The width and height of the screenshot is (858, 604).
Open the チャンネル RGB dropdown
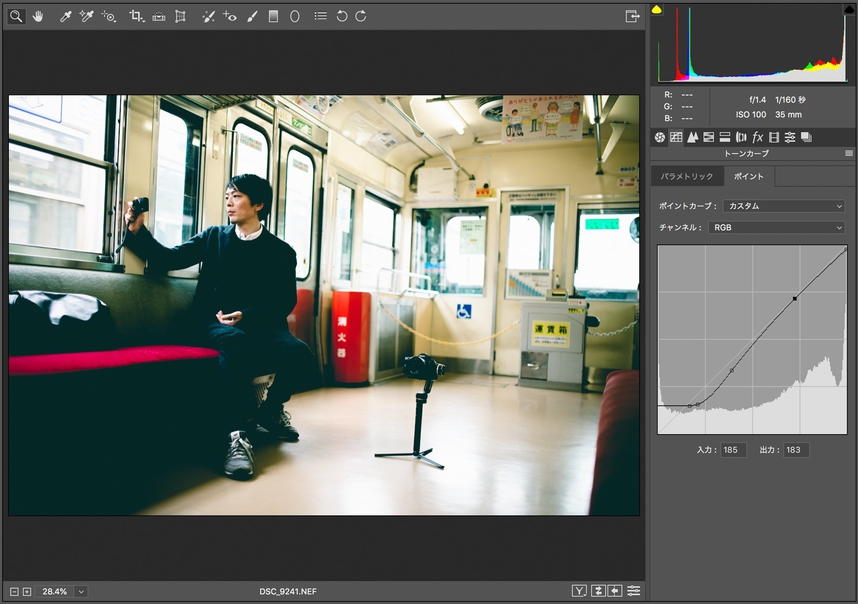777,228
